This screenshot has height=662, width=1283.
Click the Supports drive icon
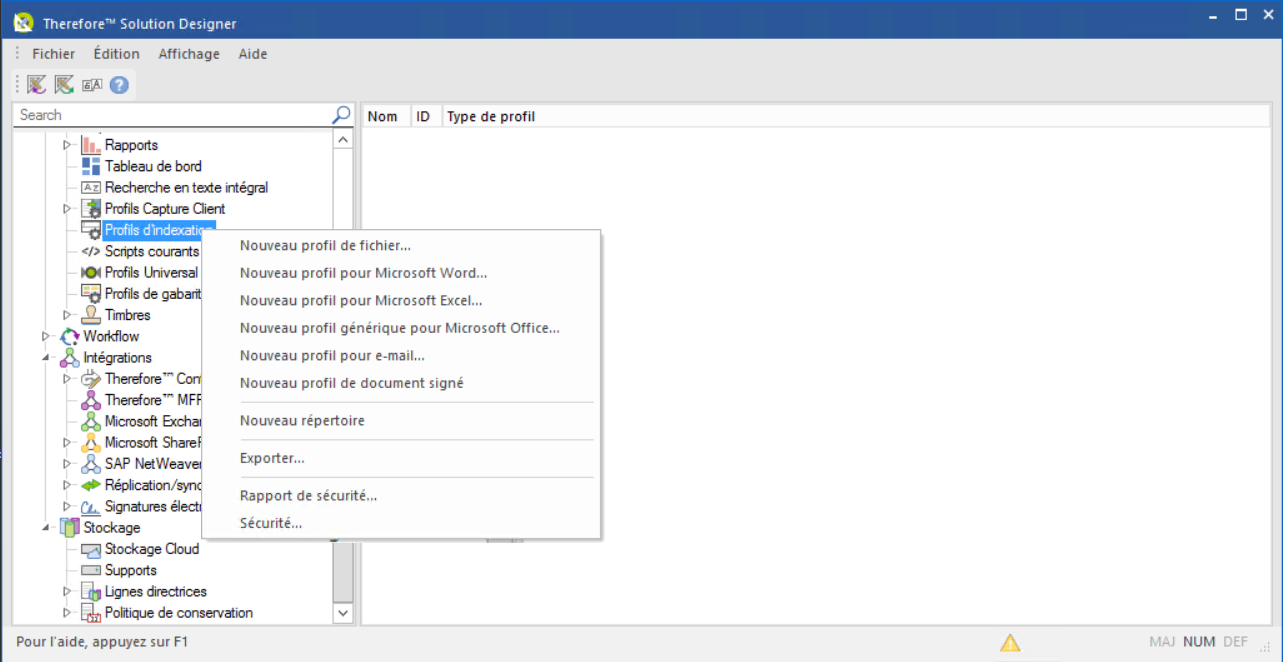click(91, 570)
